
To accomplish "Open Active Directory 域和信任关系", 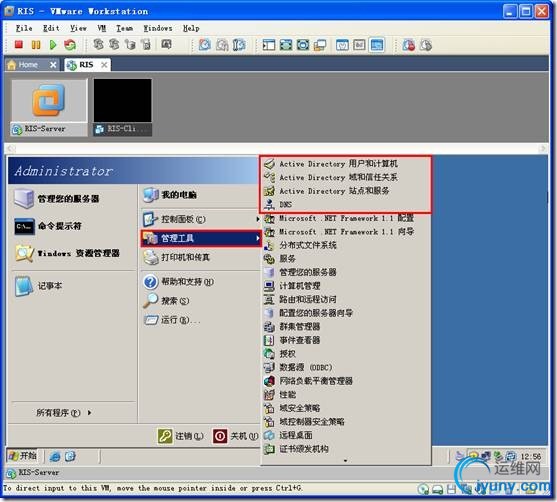I will coord(338,177).
